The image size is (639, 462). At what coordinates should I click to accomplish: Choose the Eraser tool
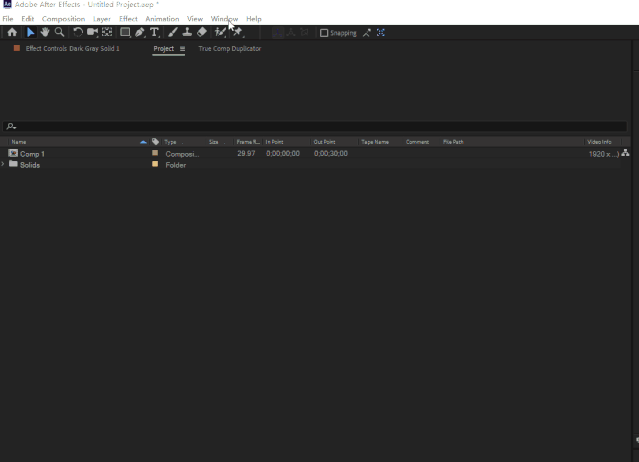(x=202, y=32)
